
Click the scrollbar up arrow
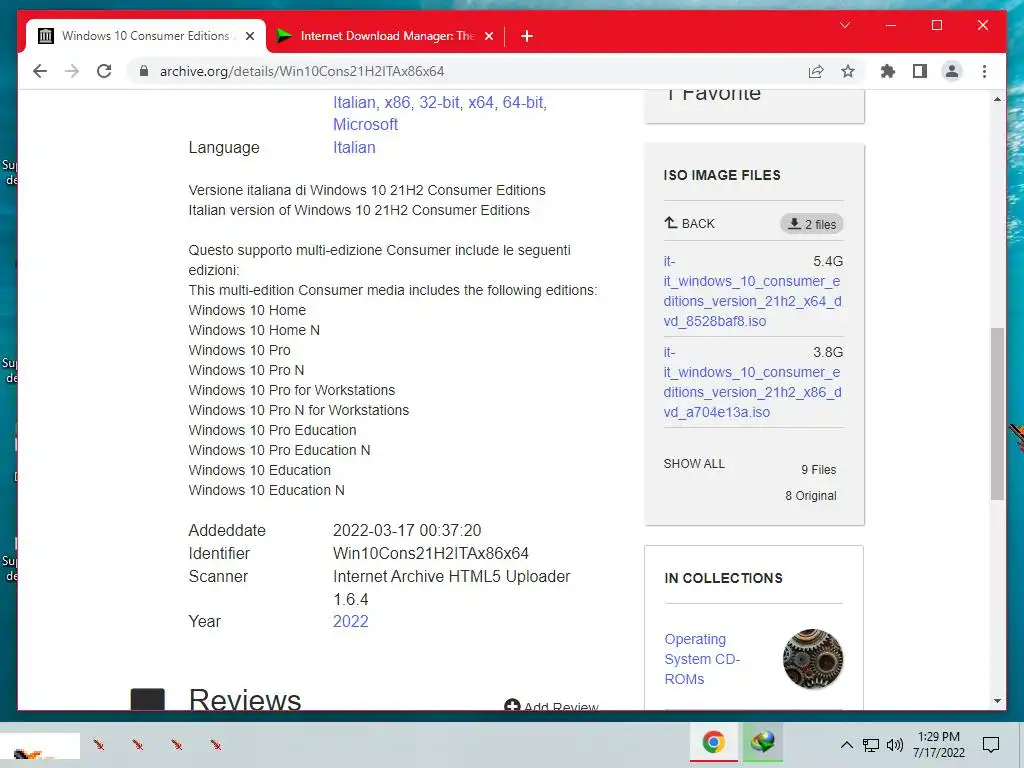997,99
